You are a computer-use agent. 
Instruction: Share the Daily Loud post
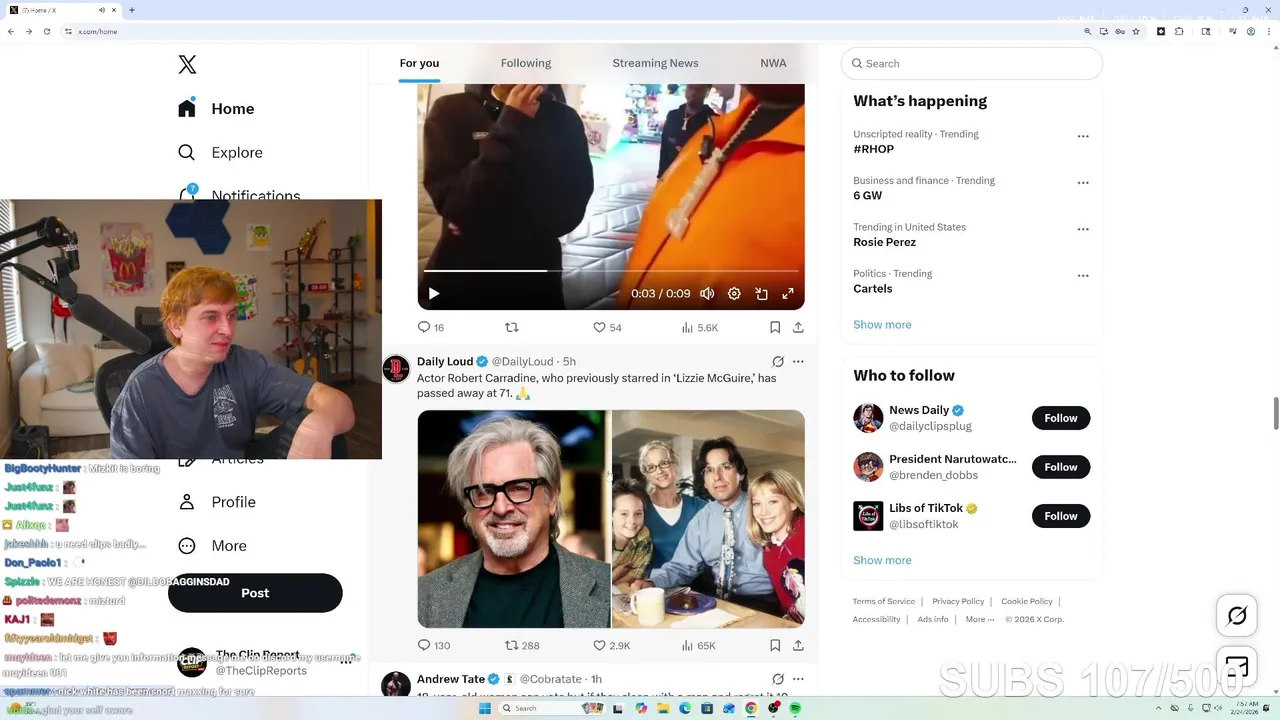coord(798,646)
